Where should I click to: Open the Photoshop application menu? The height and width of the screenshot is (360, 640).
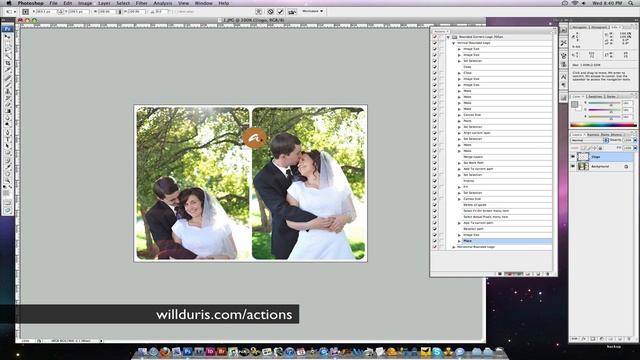point(30,3)
